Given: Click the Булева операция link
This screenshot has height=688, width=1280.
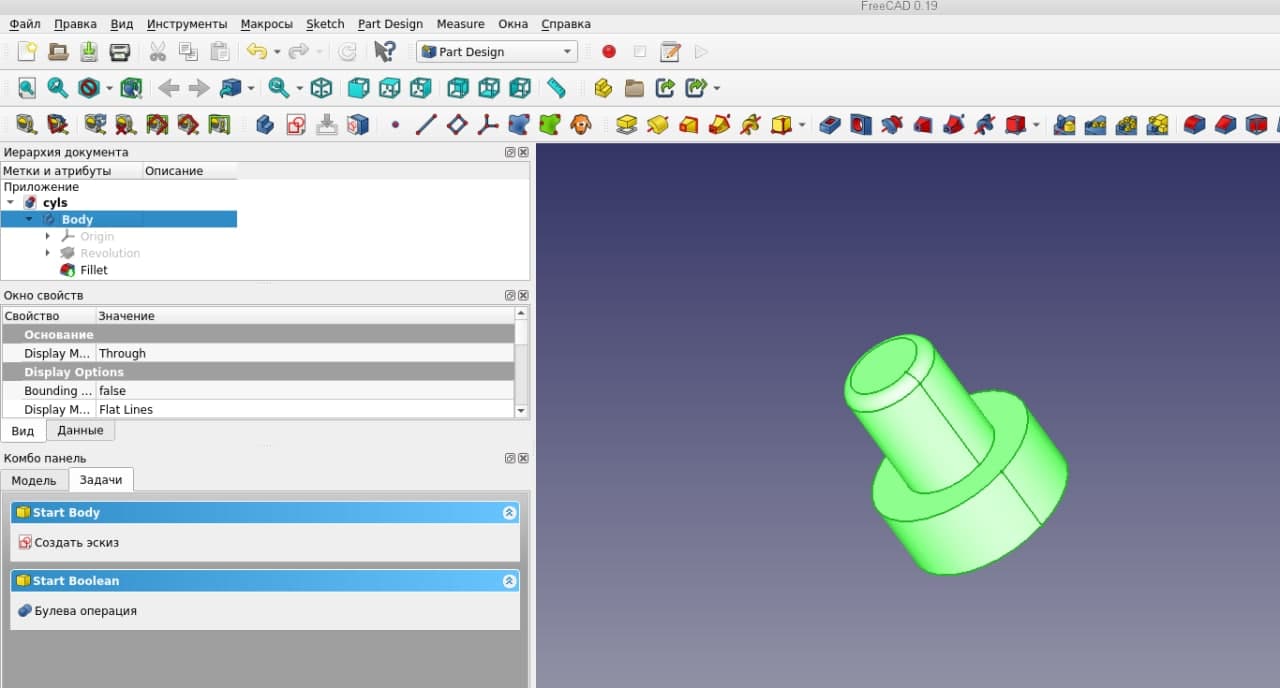Looking at the screenshot, I should (x=86, y=610).
